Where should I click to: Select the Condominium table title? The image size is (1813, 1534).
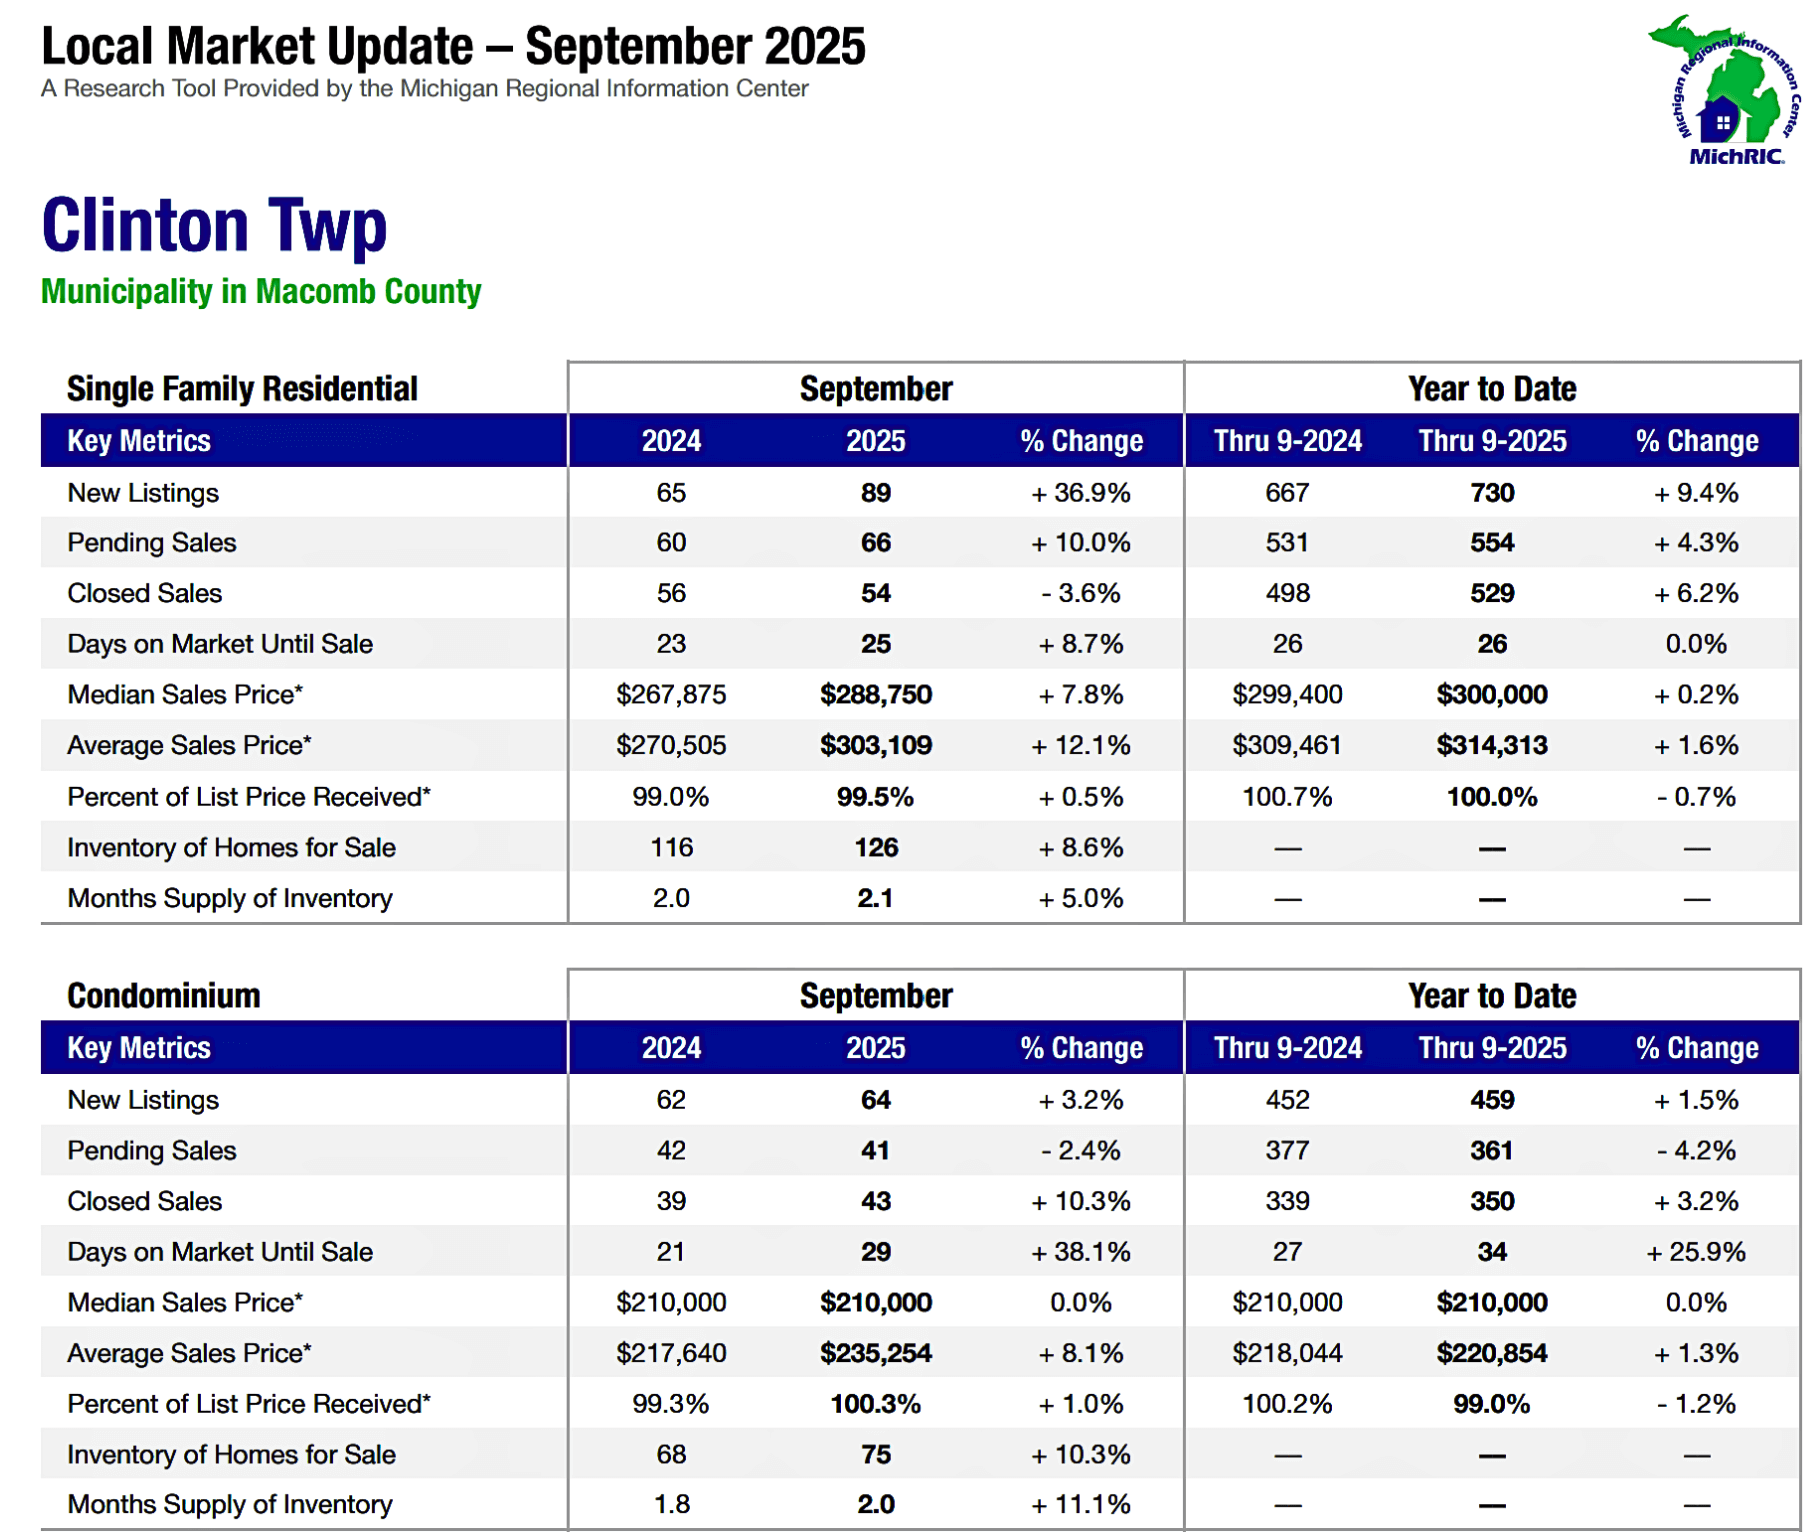coord(164,996)
